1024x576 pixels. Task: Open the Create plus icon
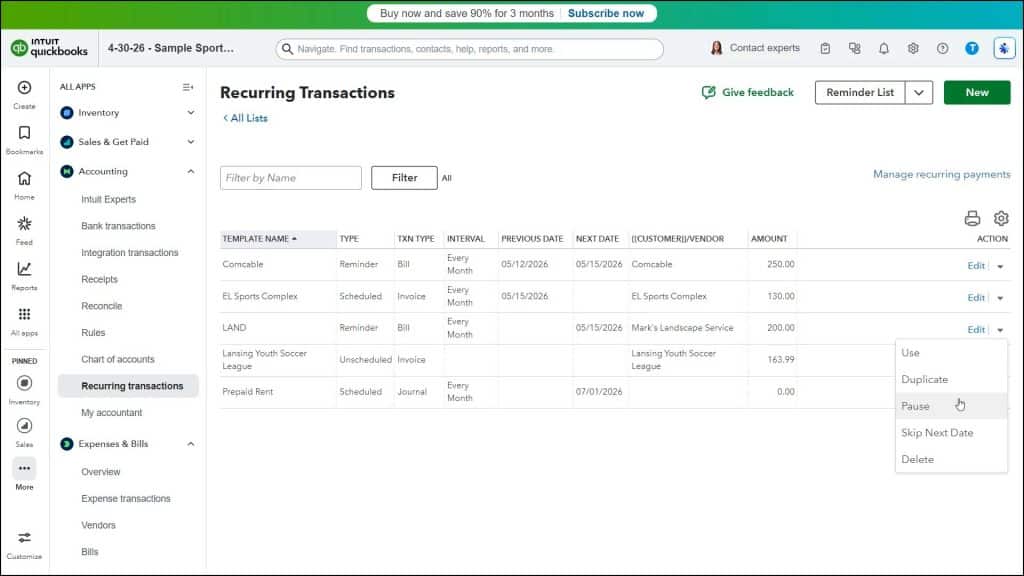[24, 88]
